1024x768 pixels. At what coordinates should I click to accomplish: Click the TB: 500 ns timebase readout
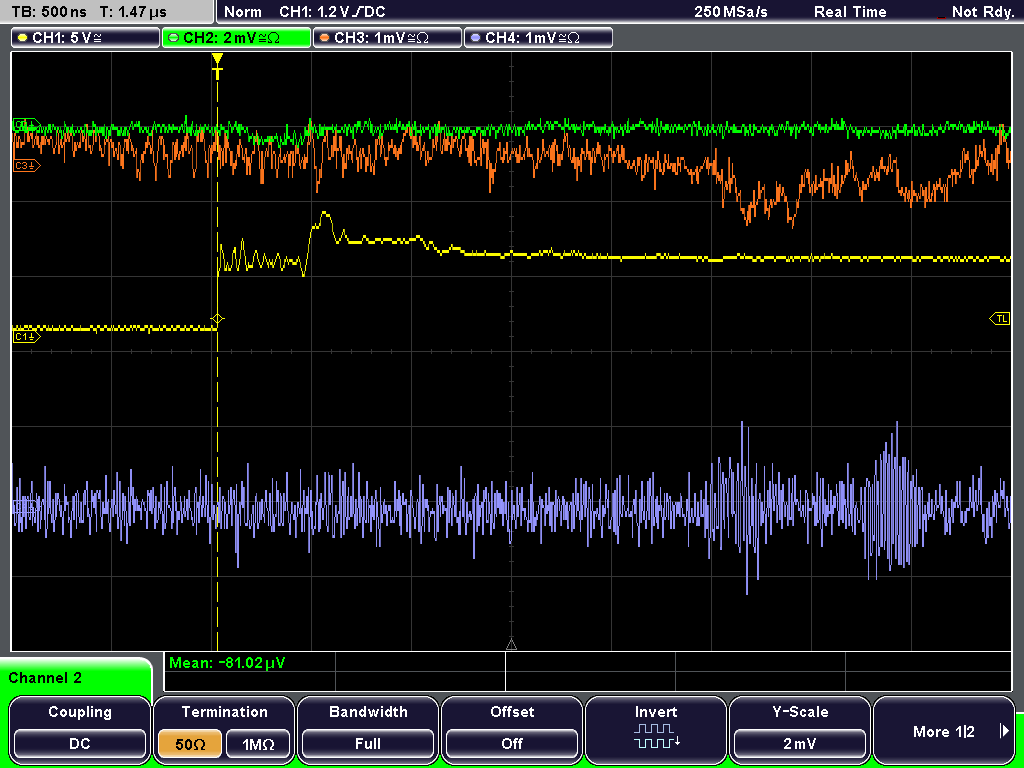coord(50,12)
